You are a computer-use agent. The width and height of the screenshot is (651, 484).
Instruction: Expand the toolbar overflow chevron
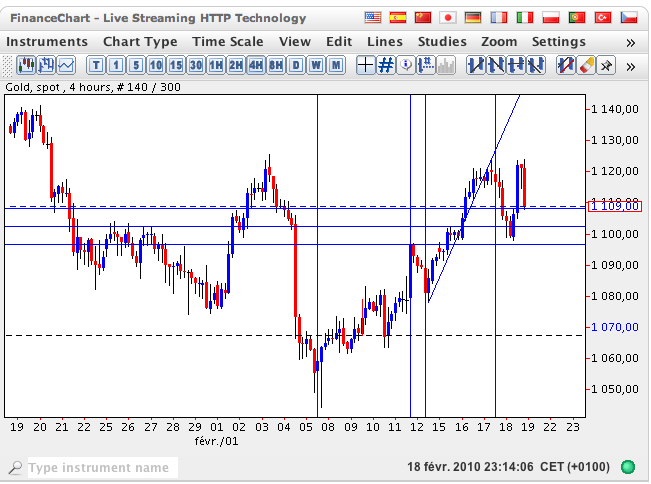tap(631, 66)
